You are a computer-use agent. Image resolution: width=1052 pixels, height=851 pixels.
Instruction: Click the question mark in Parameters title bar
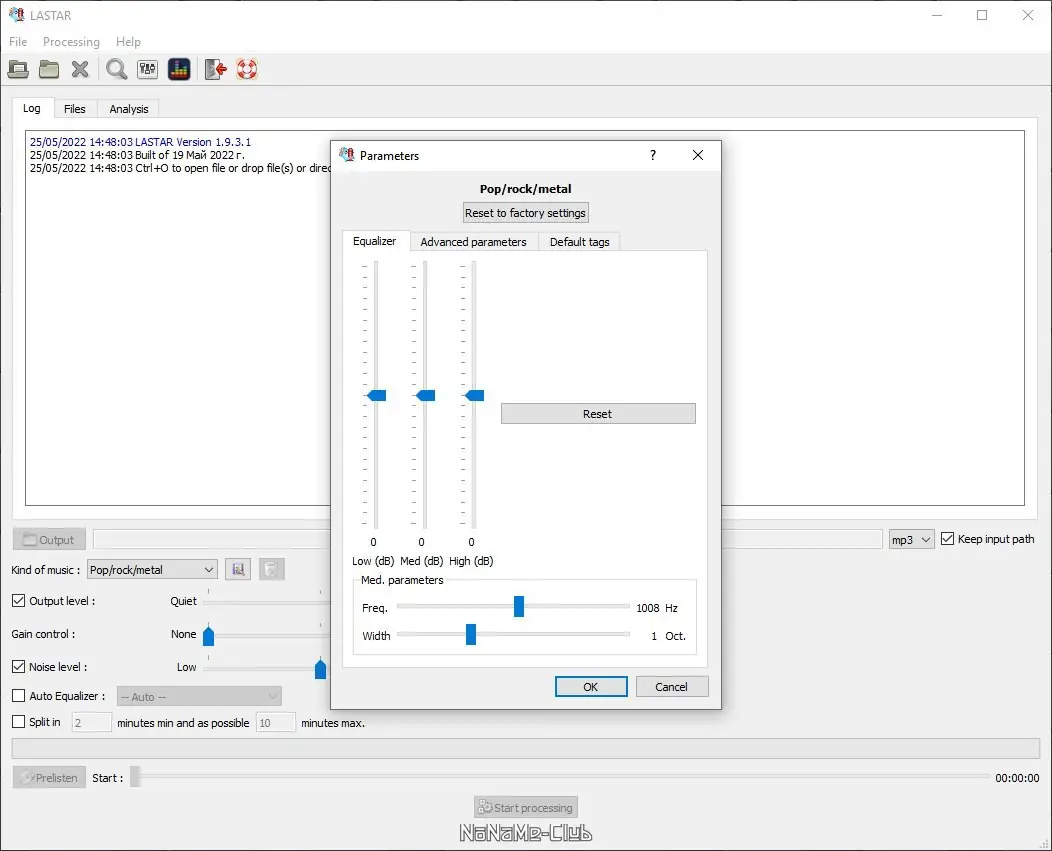point(653,155)
